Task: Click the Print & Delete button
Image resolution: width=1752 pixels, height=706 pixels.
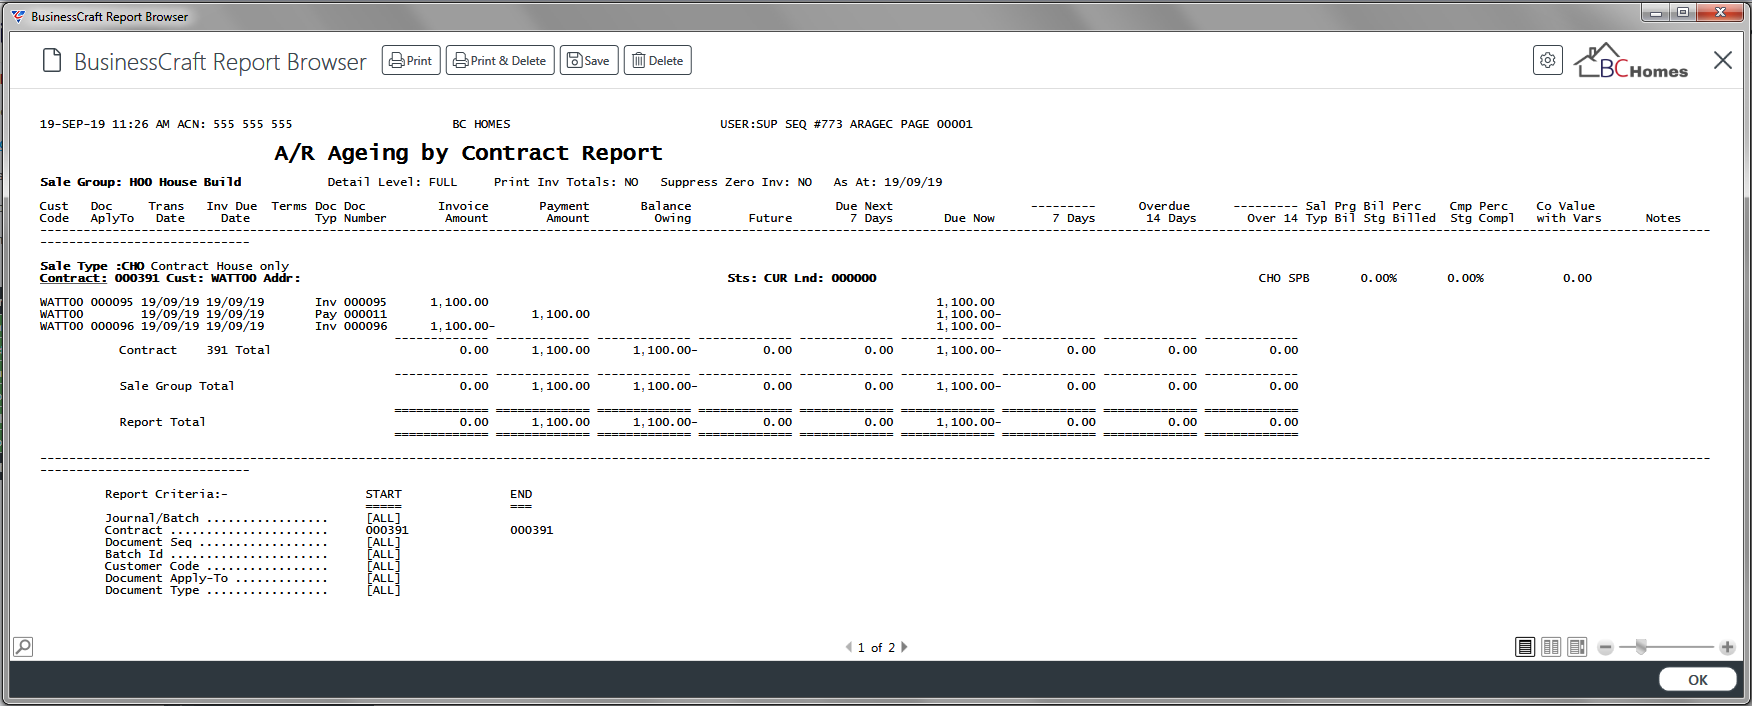Action: point(500,60)
